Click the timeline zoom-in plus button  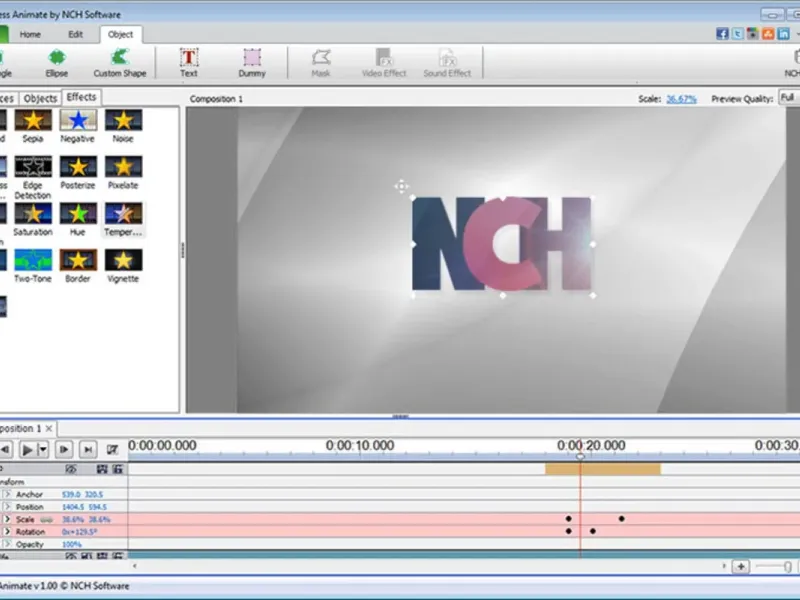tap(741, 566)
